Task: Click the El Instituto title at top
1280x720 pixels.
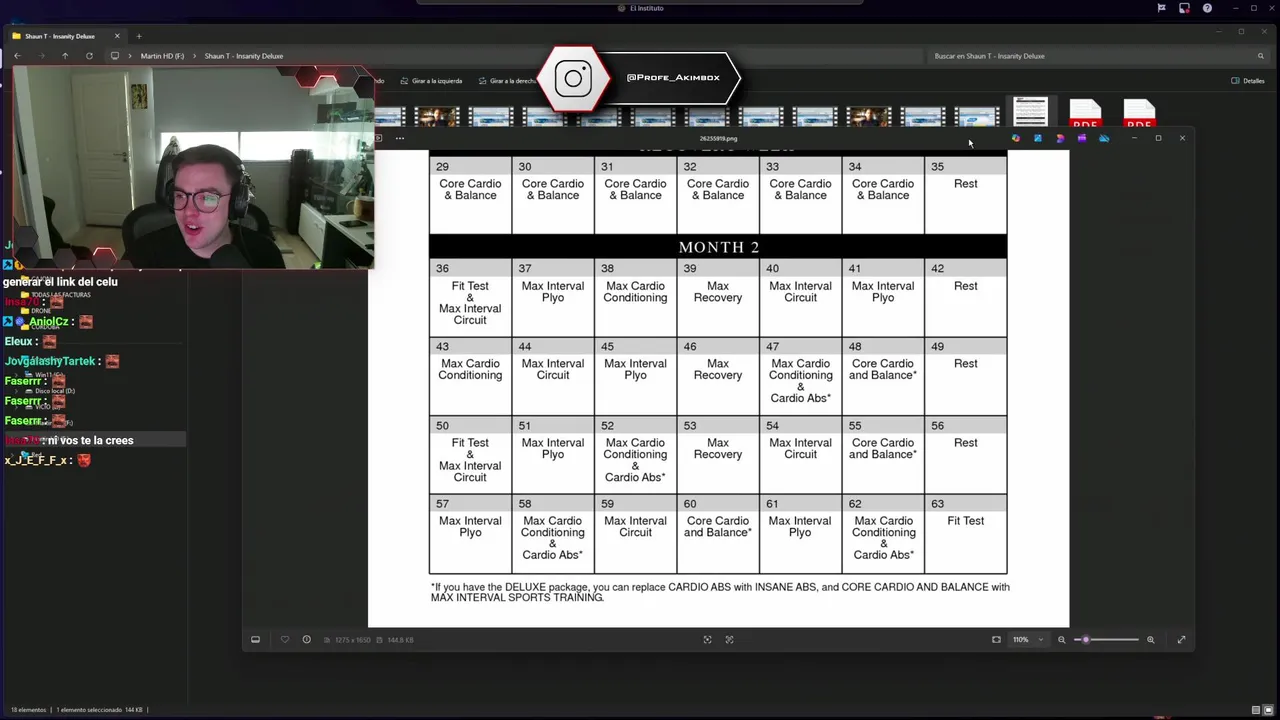Action: click(646, 8)
